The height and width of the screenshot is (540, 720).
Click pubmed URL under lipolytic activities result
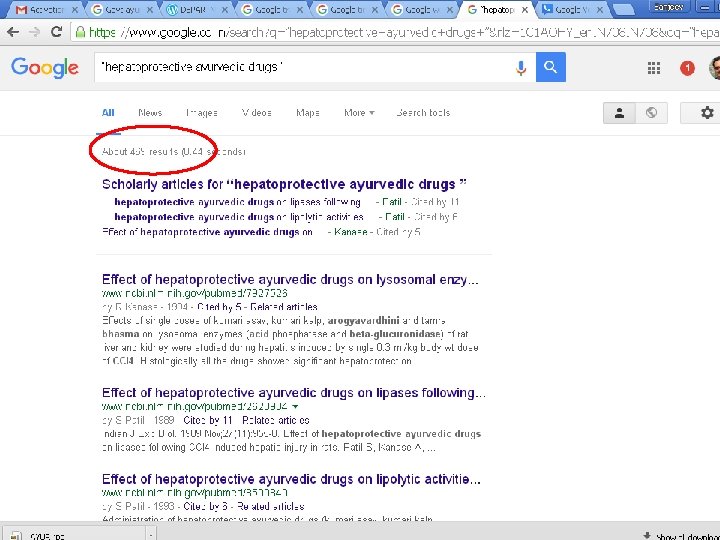pyautogui.click(x=195, y=493)
